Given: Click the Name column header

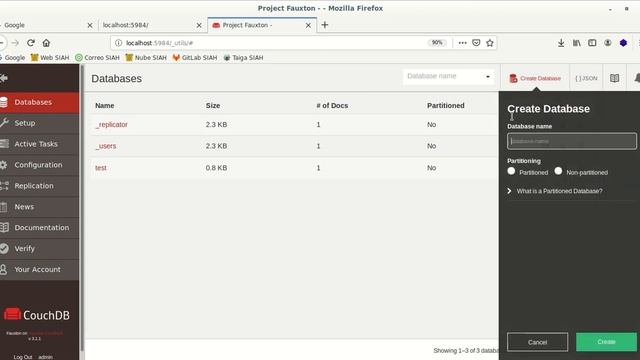Looking at the screenshot, I should [104, 106].
